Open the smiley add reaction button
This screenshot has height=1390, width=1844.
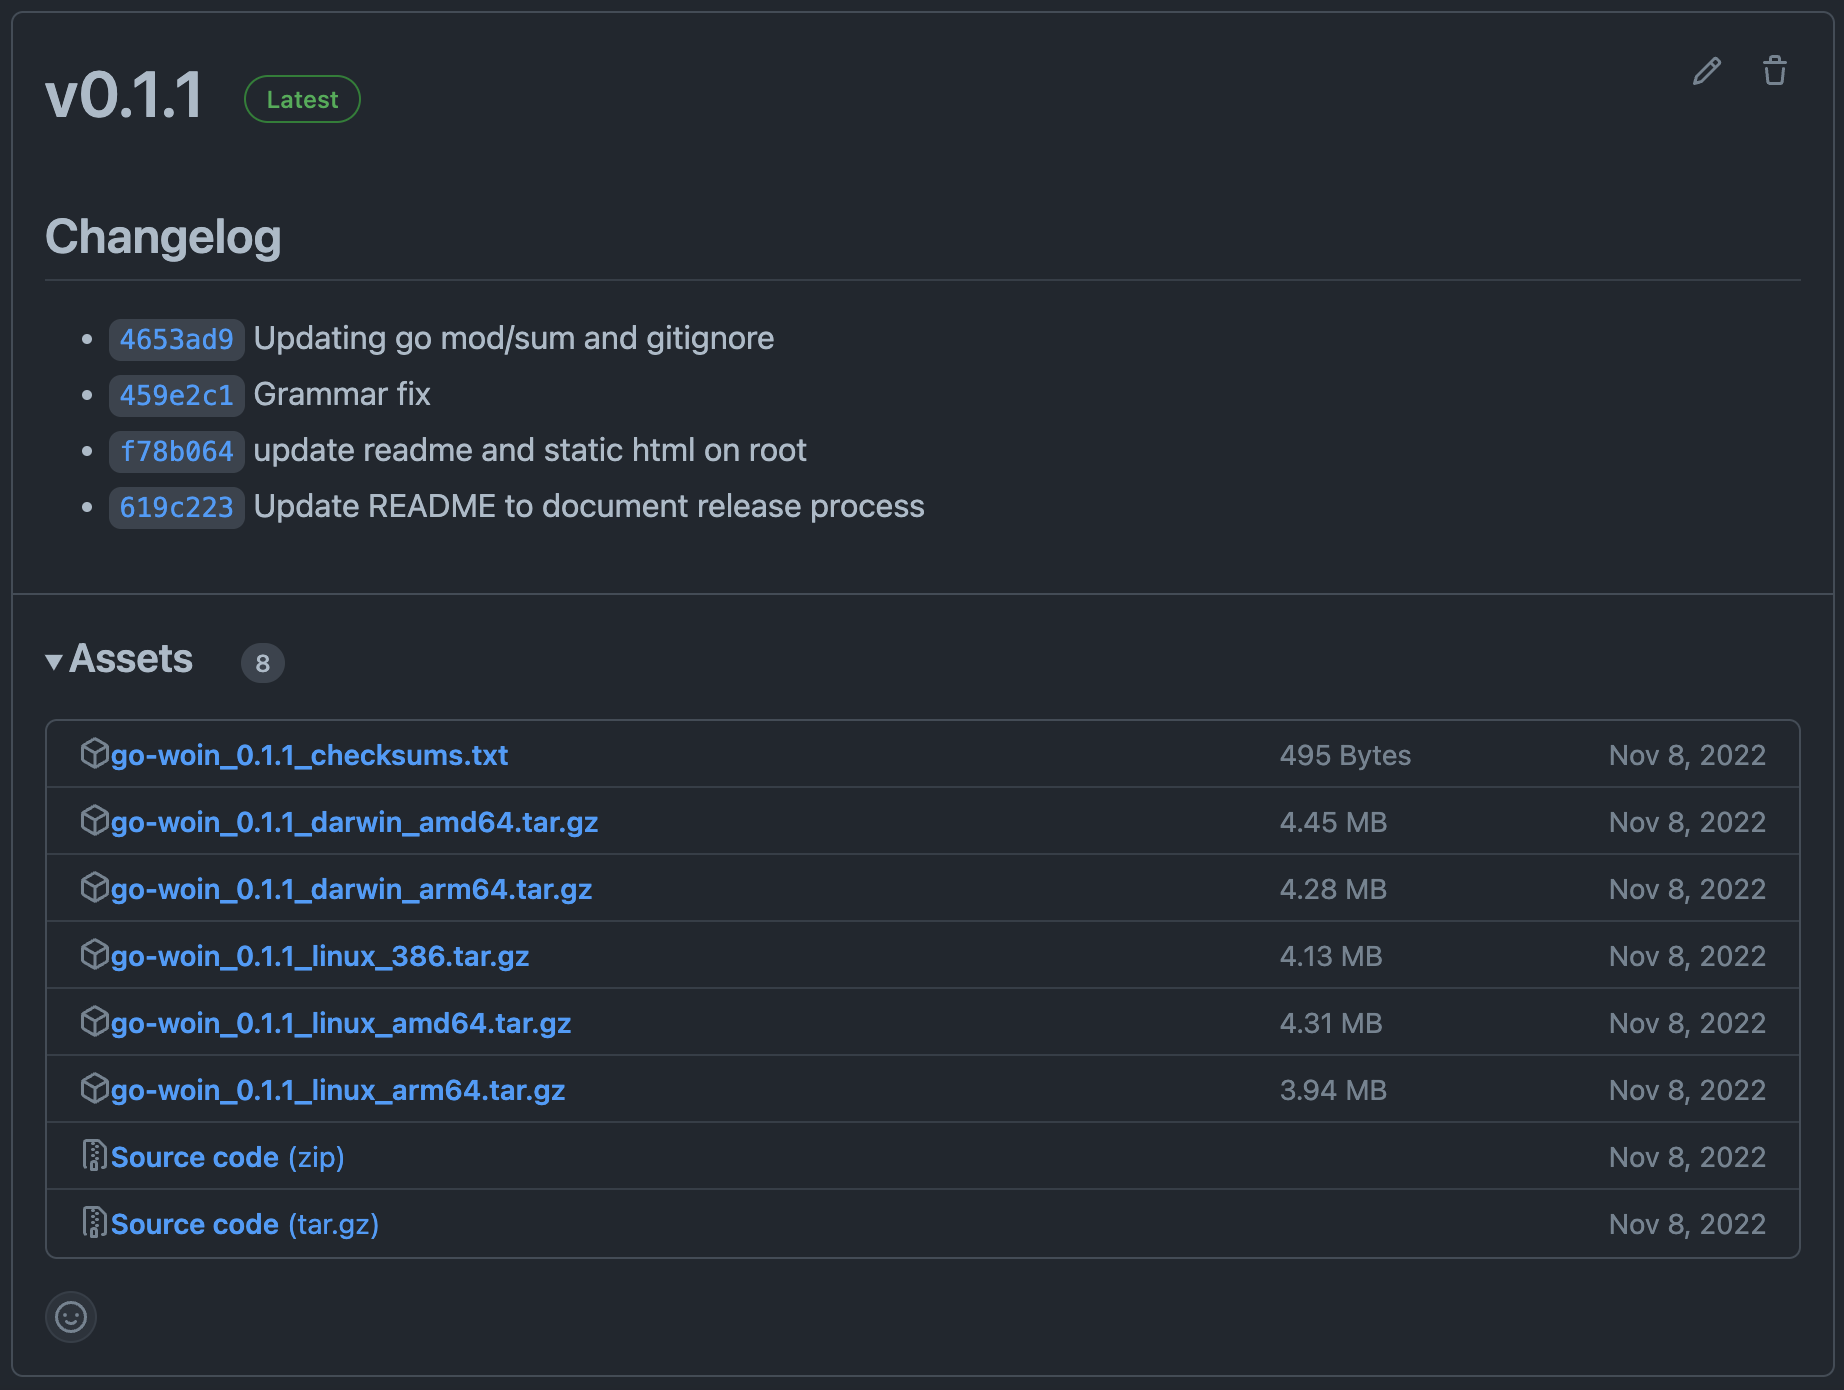coord(71,1317)
